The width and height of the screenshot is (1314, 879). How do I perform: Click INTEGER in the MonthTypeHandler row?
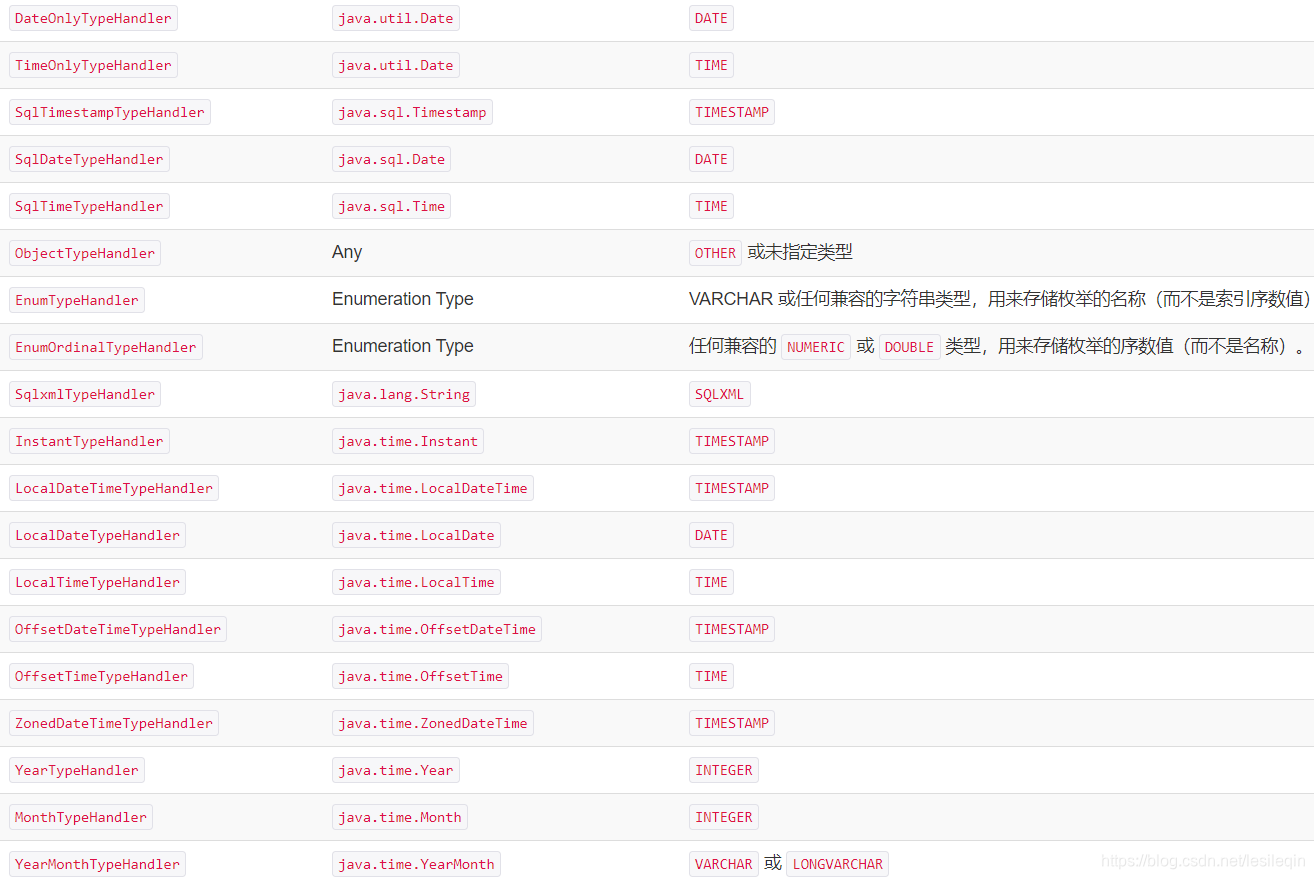724,817
